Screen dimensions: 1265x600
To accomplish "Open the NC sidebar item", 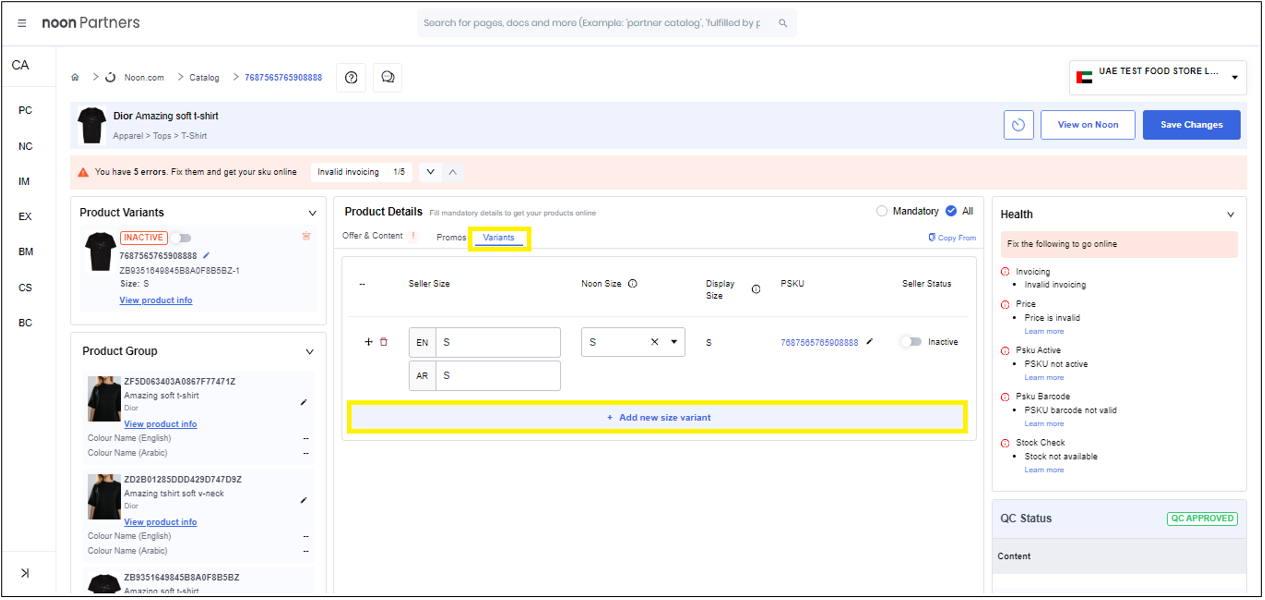I will [25, 146].
